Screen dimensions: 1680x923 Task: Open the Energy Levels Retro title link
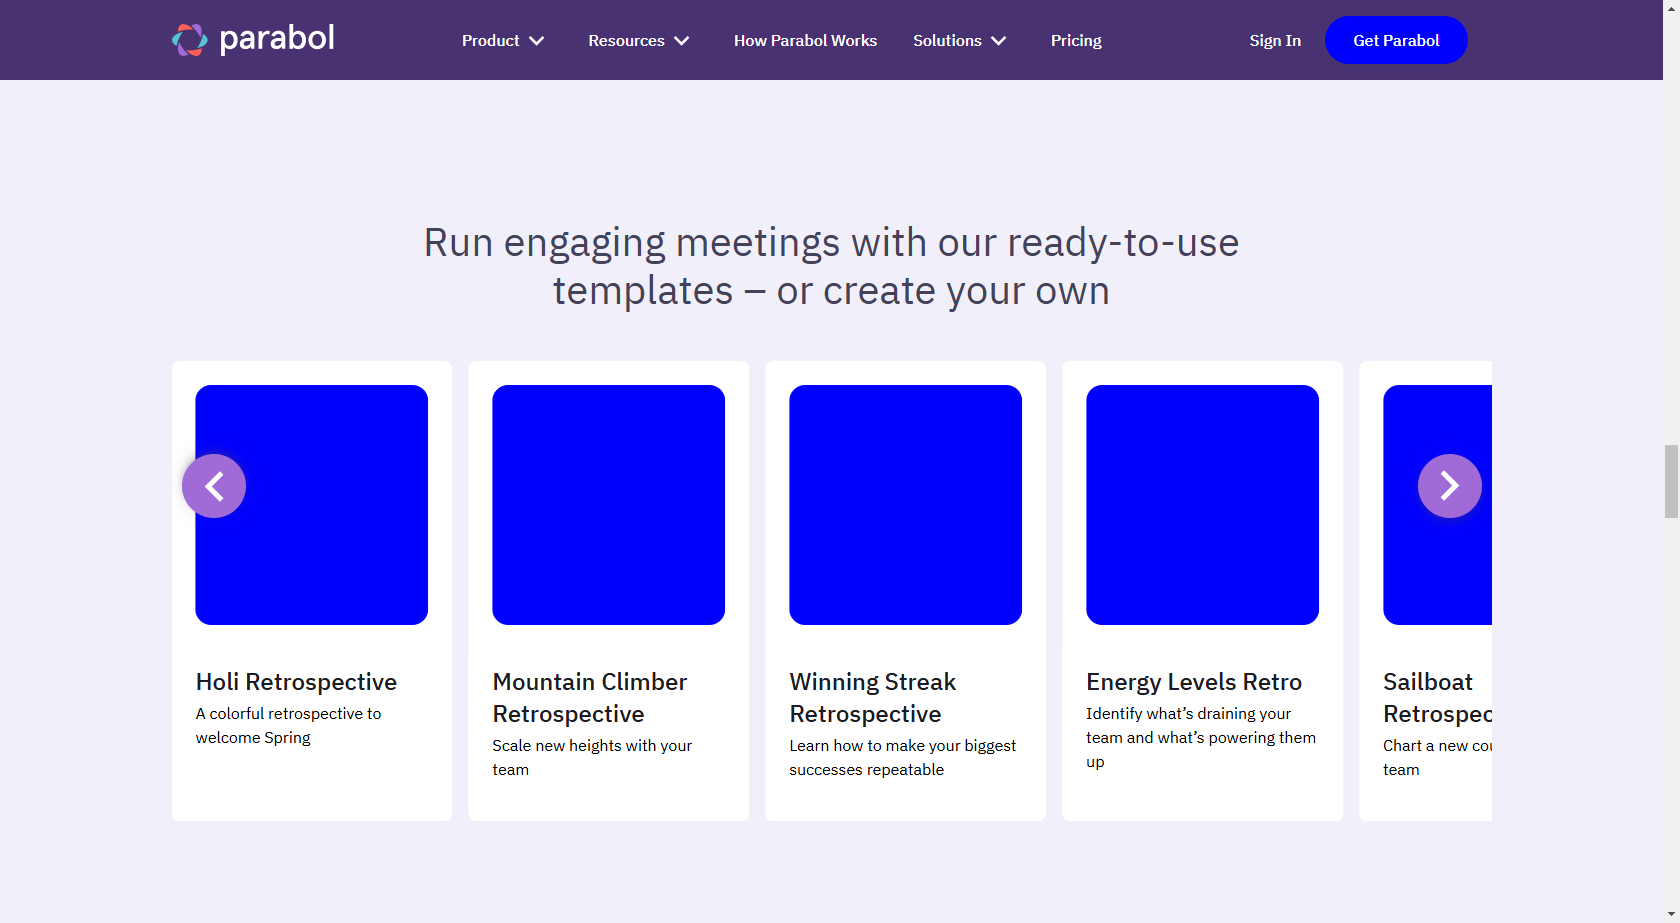coord(1194,682)
